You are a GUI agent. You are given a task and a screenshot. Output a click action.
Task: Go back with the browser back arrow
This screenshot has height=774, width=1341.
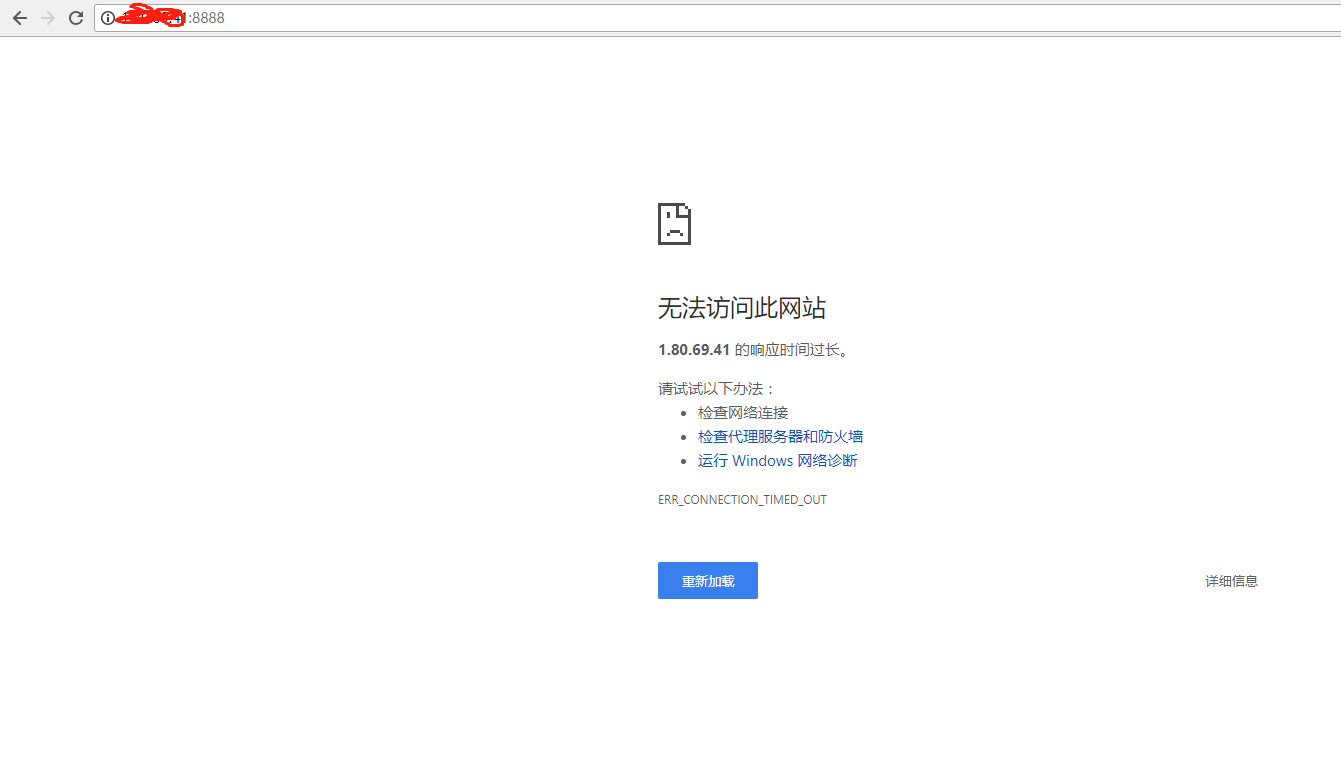point(20,18)
